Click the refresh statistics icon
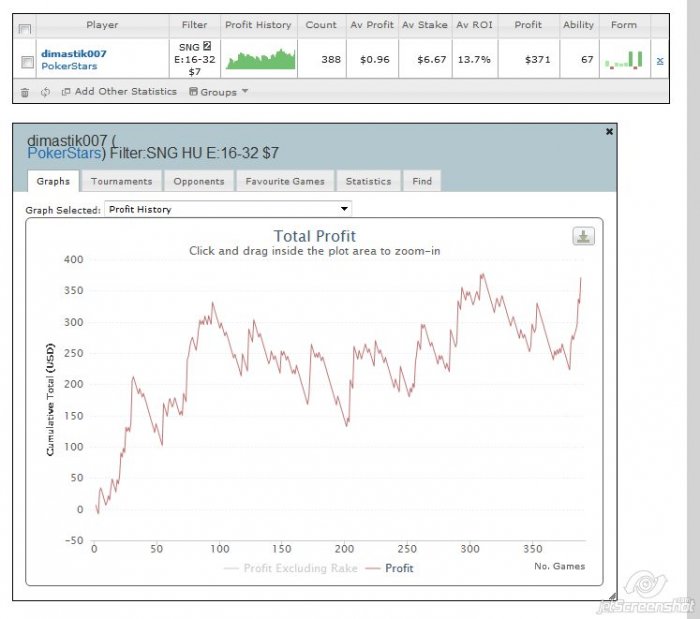Viewport: 700px width, 619px height. [x=45, y=92]
